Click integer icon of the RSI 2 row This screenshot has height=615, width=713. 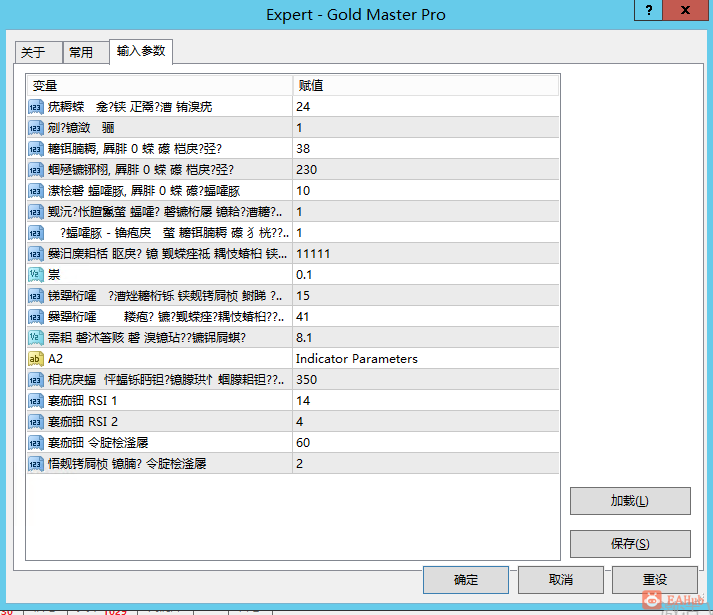35,422
